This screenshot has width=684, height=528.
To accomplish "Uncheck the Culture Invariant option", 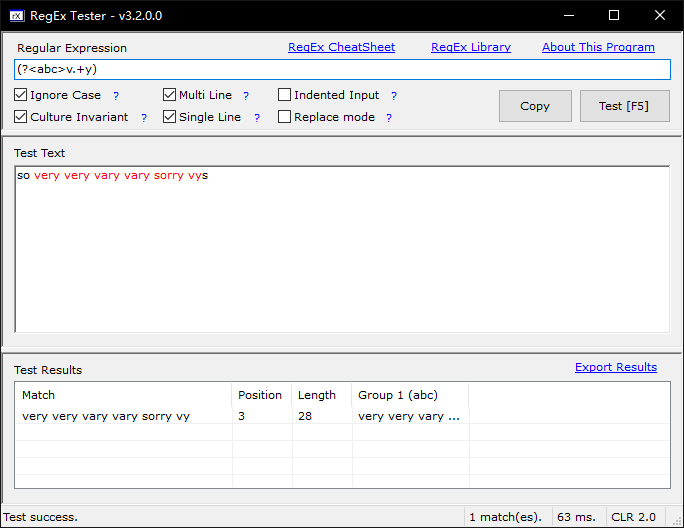I will [21, 117].
